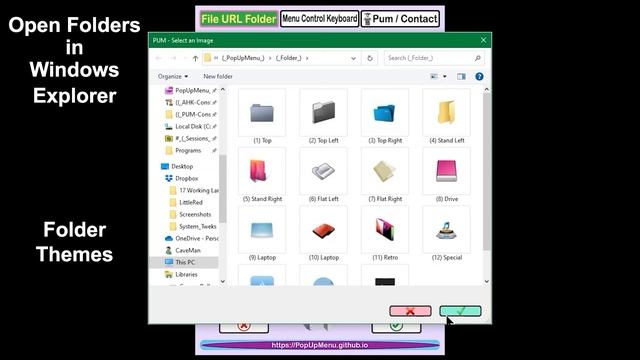Choose the (6) Flat Left folder icon
Screen dimensions: 640x360
[323, 171]
